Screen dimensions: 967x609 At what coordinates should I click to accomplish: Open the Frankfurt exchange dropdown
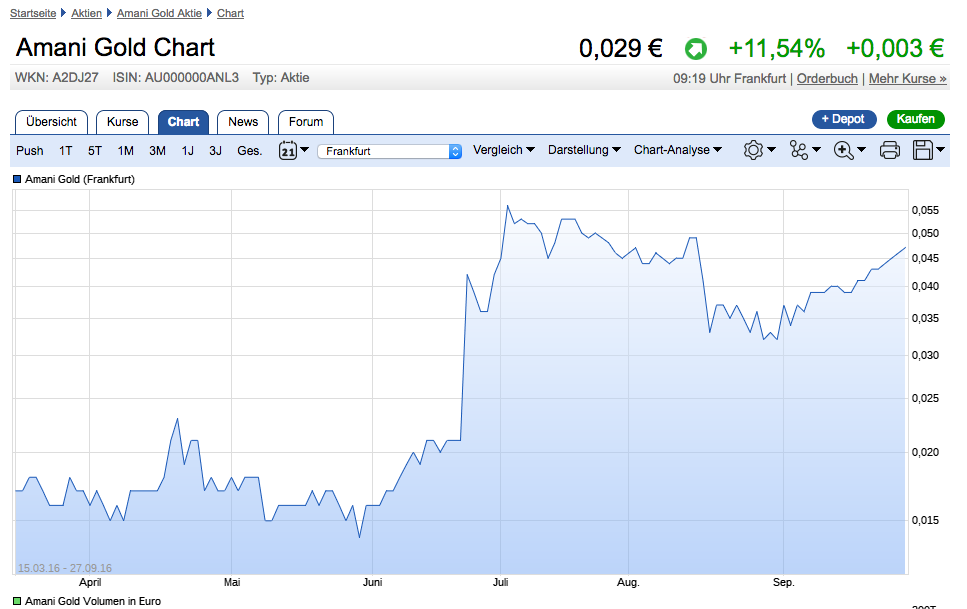pos(389,151)
